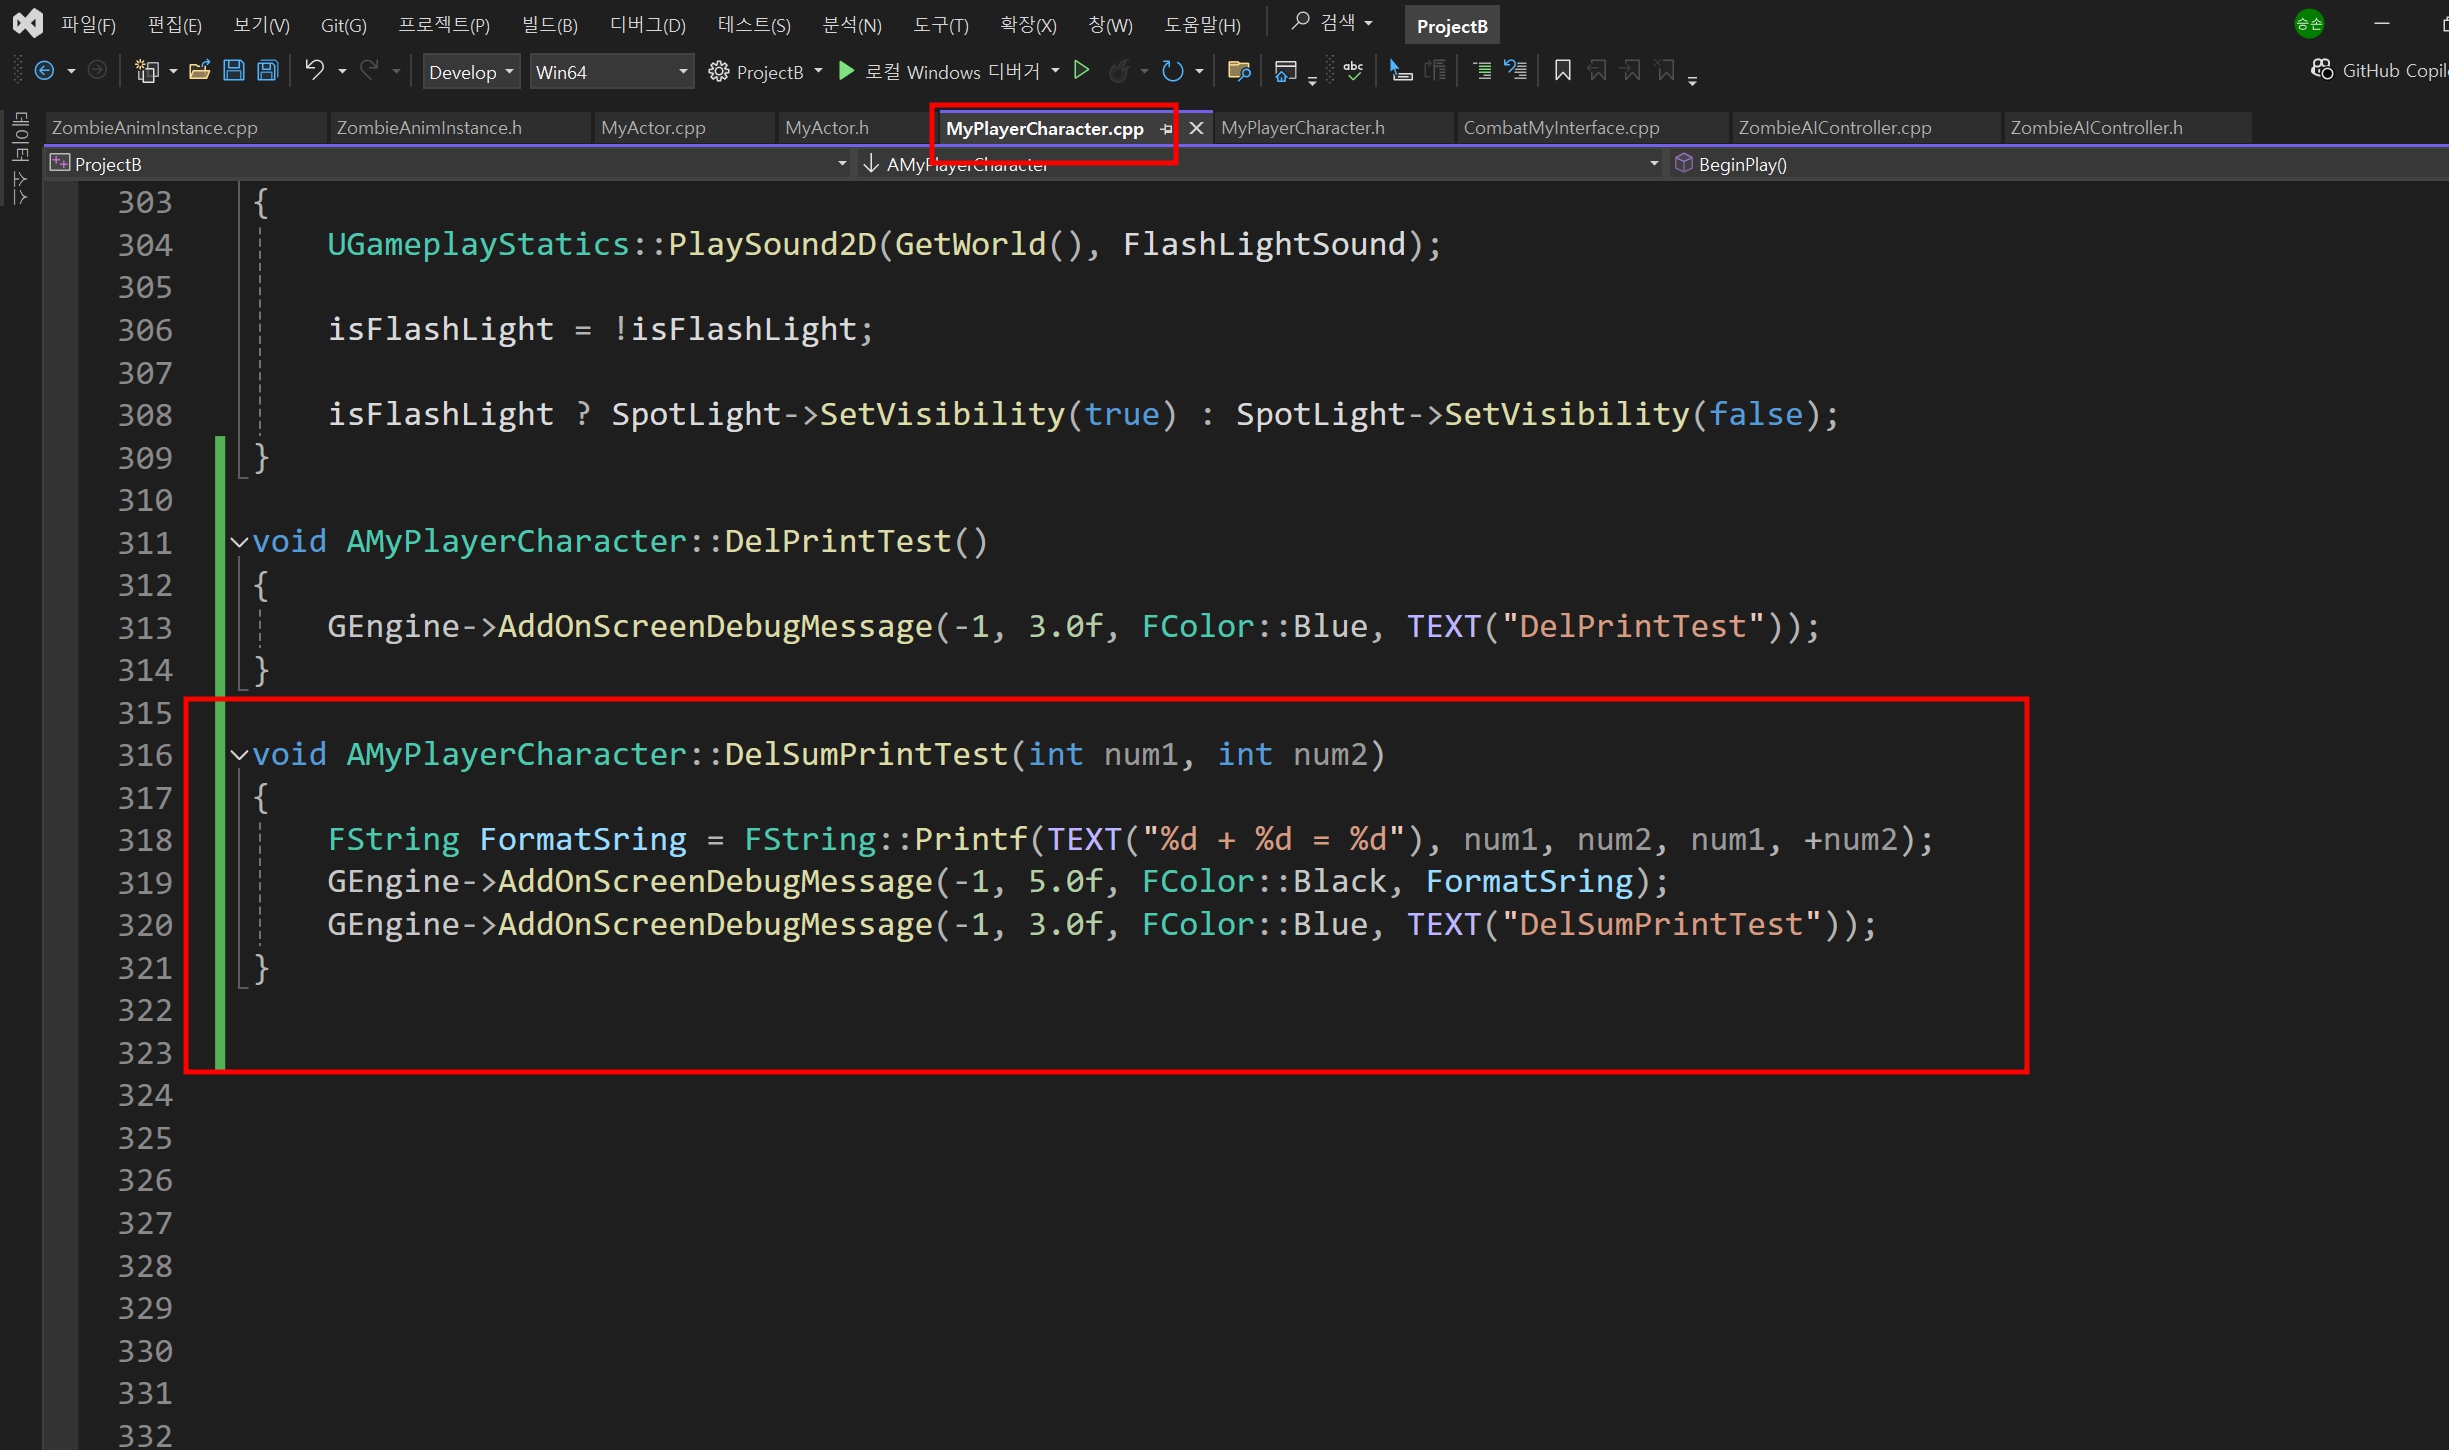
Task: Toggle pin on MyPlayerCharacter.cpp tab
Action: pos(1166,129)
